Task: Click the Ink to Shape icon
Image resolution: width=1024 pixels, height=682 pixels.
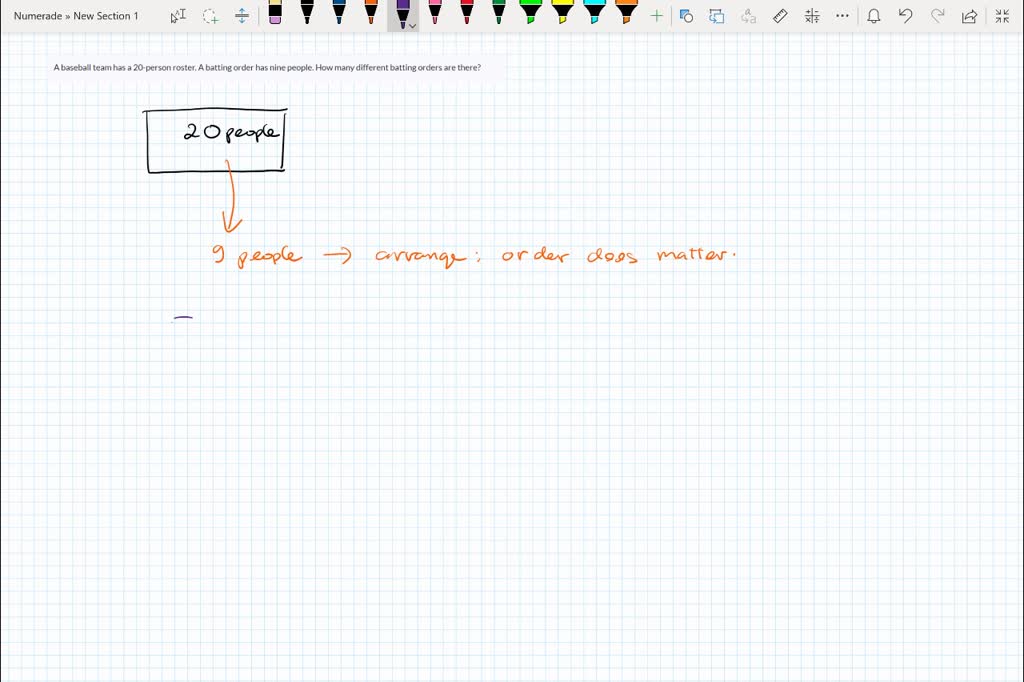Action: coord(717,16)
